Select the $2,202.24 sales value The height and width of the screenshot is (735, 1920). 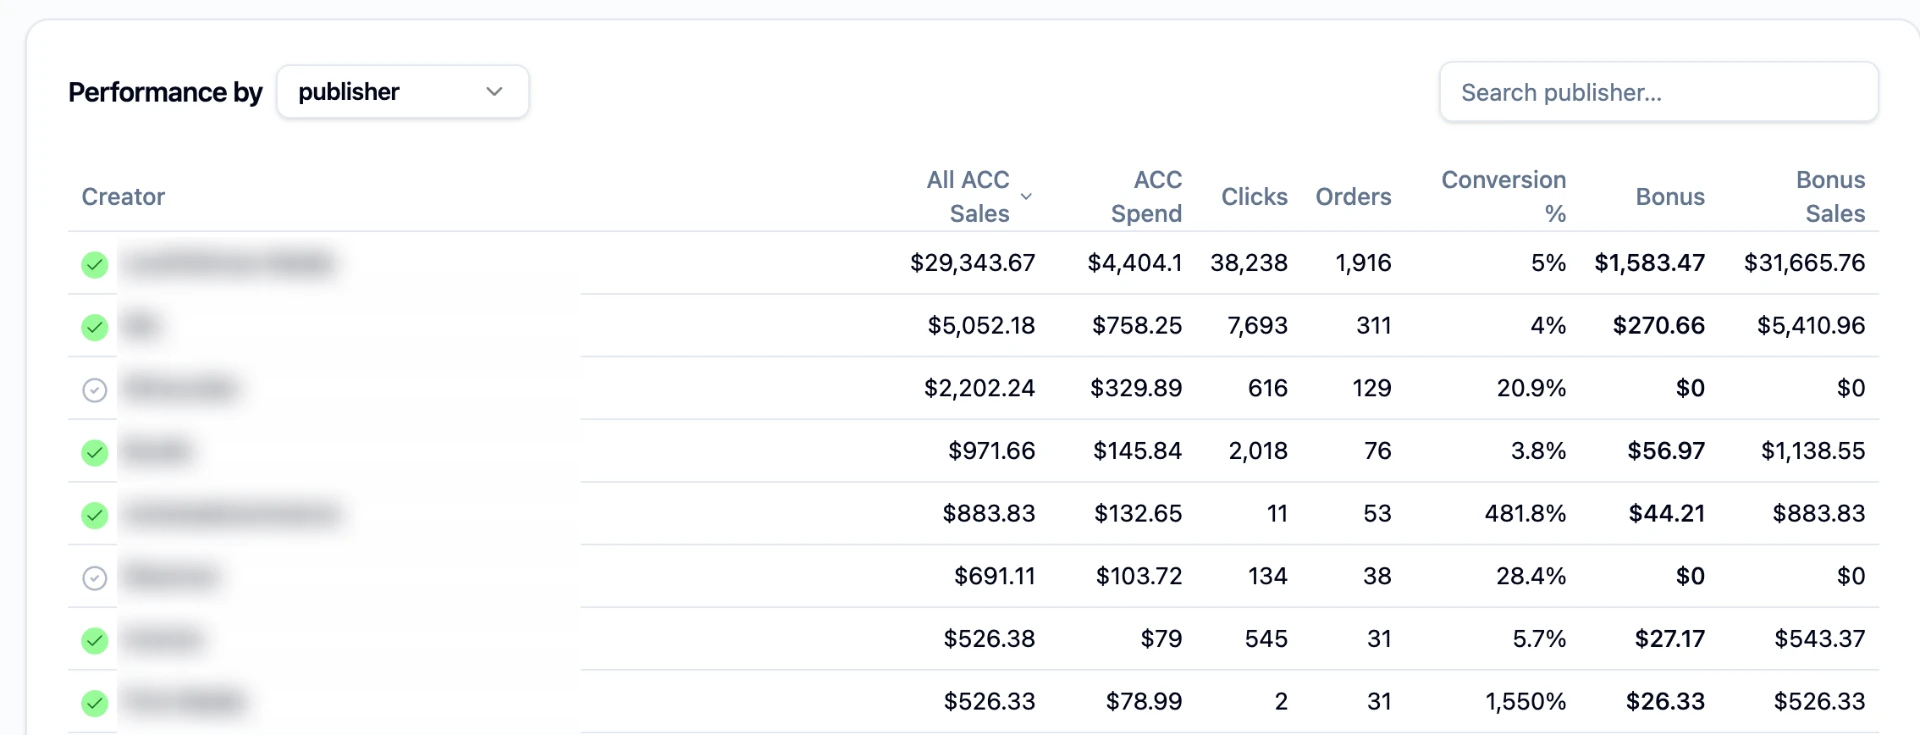pos(979,388)
